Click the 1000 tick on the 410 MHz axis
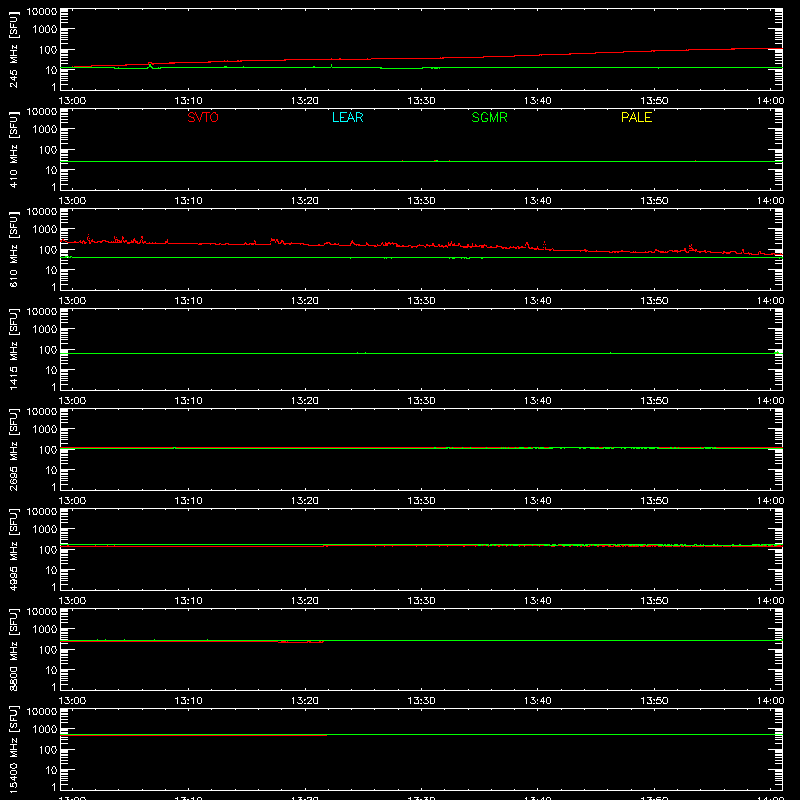Viewport: 800px width, 800px height. click(x=45, y=130)
